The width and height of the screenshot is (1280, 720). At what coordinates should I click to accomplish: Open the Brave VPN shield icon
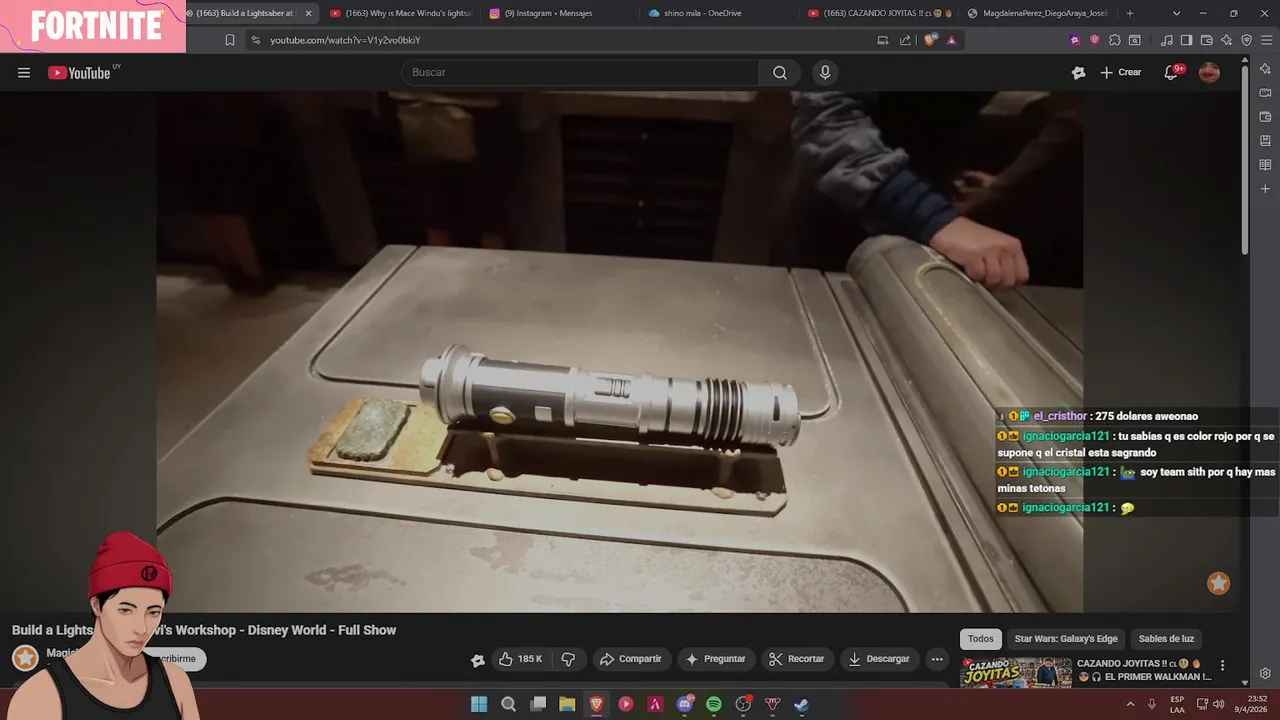pyautogui.click(x=1246, y=40)
